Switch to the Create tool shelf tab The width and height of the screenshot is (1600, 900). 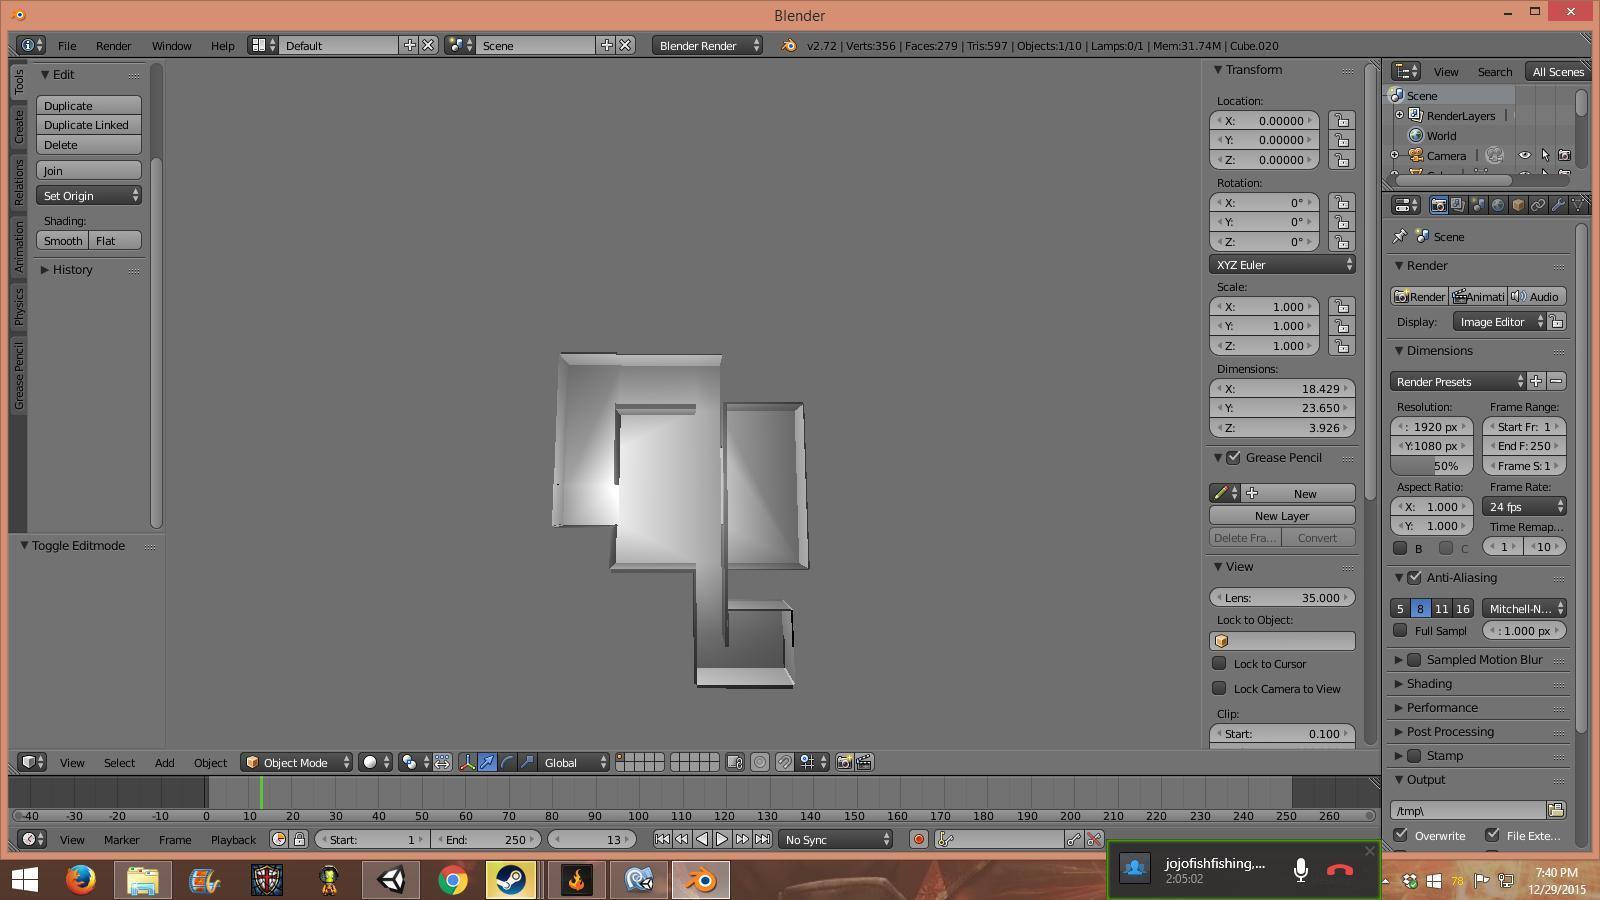18,127
